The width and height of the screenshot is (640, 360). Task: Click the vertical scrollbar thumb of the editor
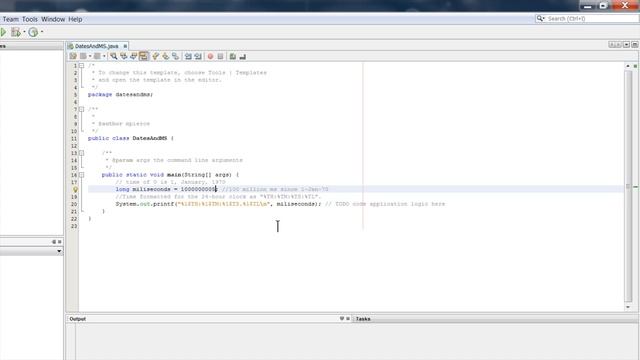pyautogui.click(x=628, y=186)
